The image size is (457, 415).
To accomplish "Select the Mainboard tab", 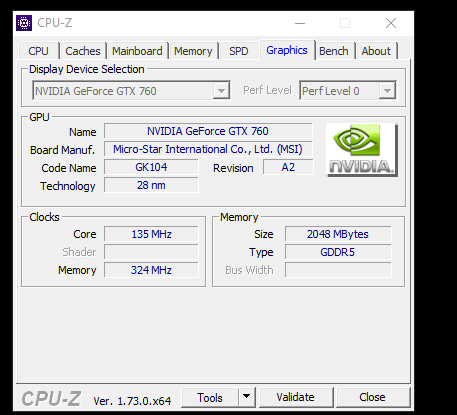I will (137, 51).
